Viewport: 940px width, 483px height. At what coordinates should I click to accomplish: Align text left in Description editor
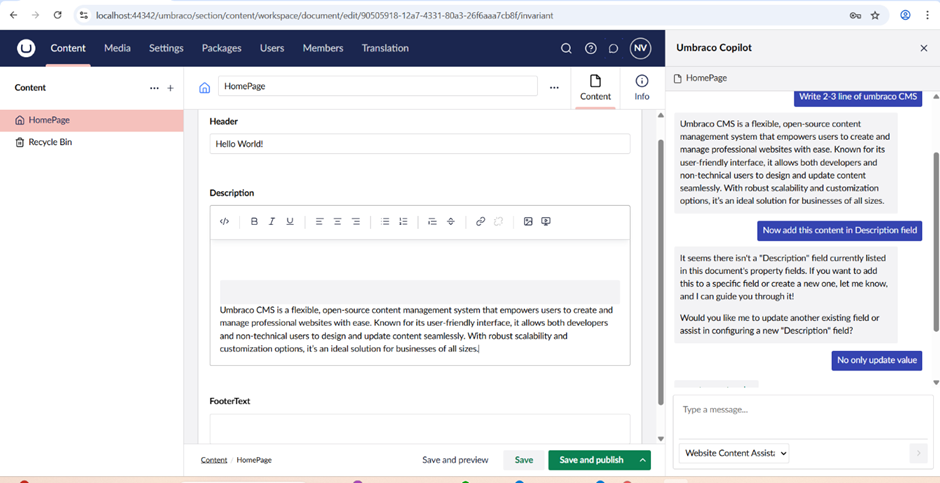(x=320, y=222)
